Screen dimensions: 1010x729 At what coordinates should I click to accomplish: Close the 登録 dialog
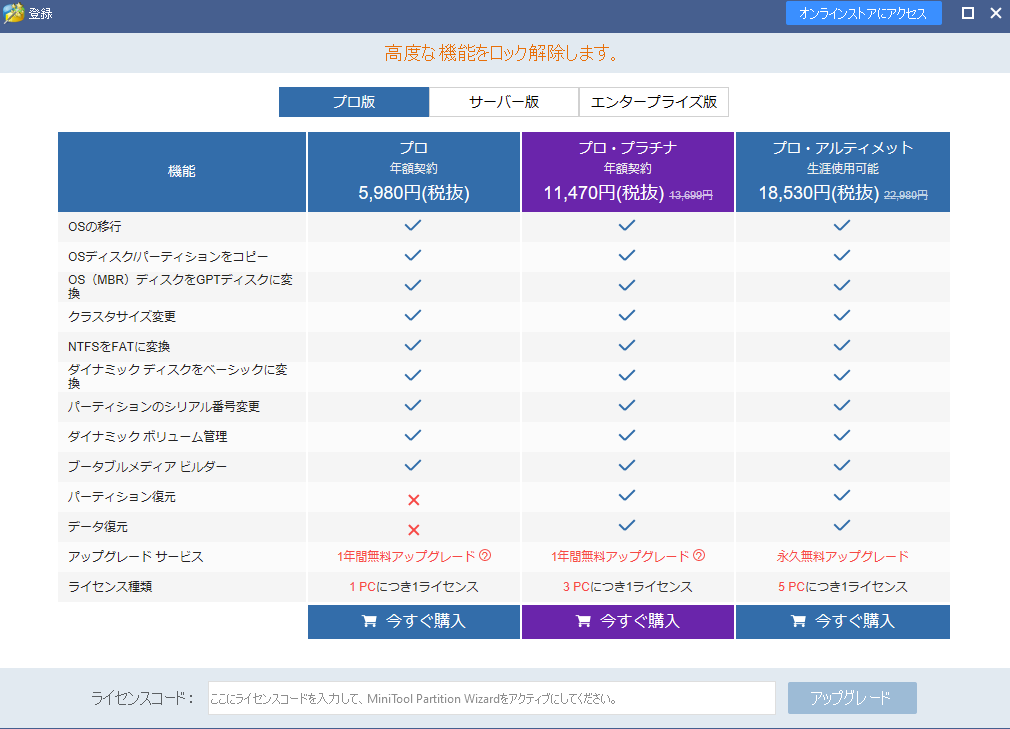tap(996, 13)
